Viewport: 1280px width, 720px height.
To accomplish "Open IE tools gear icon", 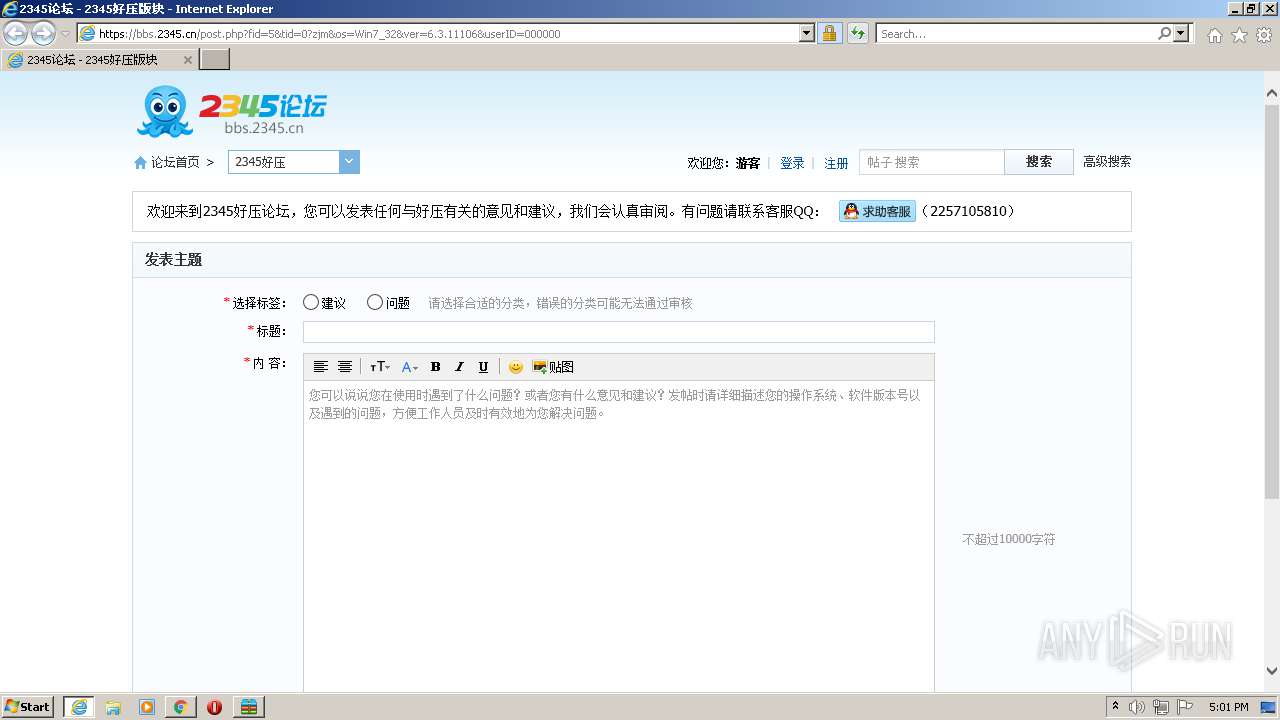I will pyautogui.click(x=1264, y=35).
